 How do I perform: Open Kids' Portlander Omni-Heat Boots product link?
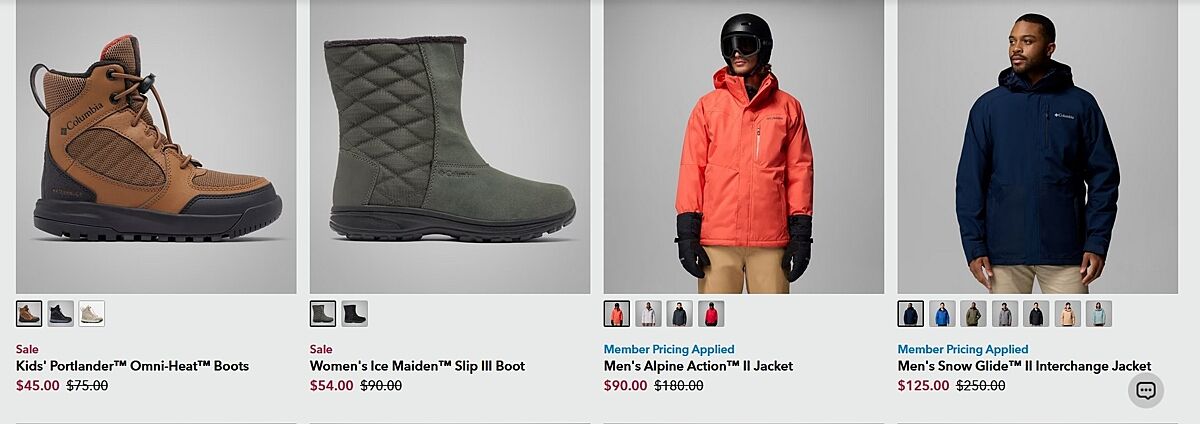tap(132, 366)
